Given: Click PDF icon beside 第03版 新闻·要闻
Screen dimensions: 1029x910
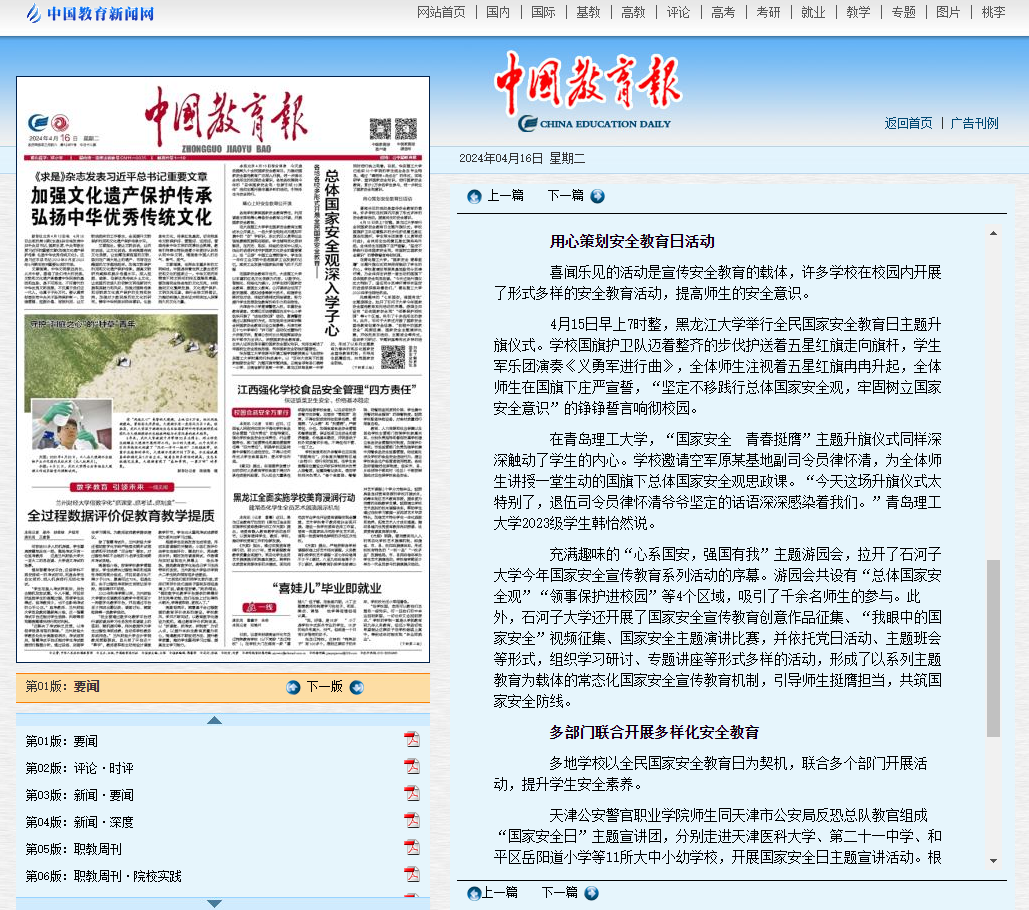Looking at the screenshot, I should 411,794.
